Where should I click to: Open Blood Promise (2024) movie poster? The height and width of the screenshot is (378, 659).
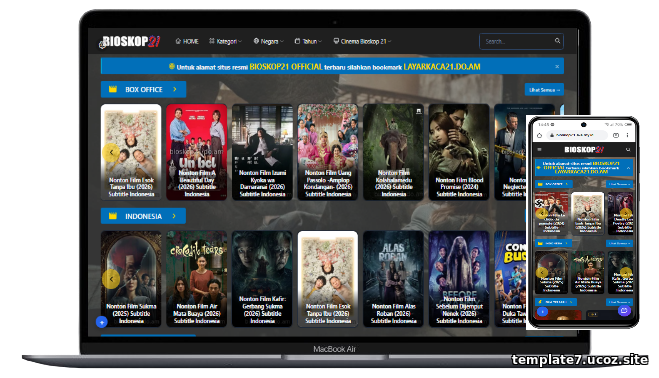[x=459, y=152]
